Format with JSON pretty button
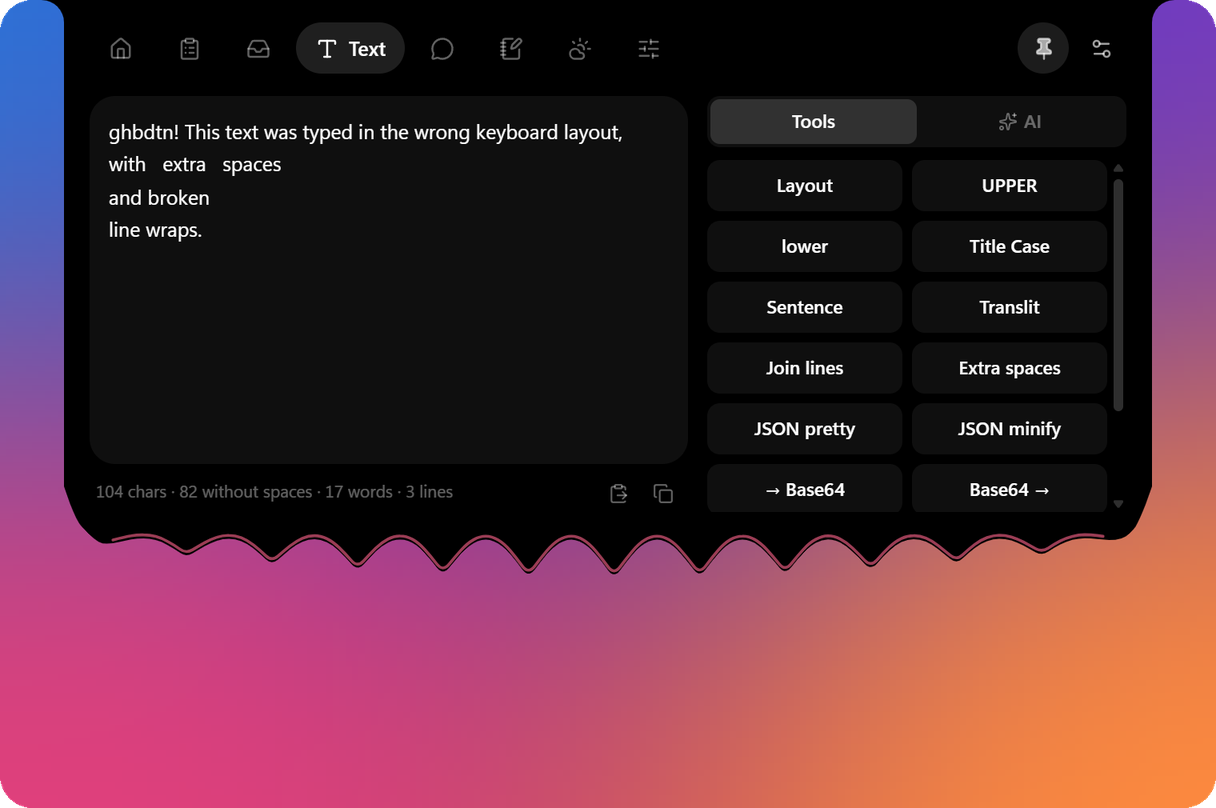 click(804, 430)
